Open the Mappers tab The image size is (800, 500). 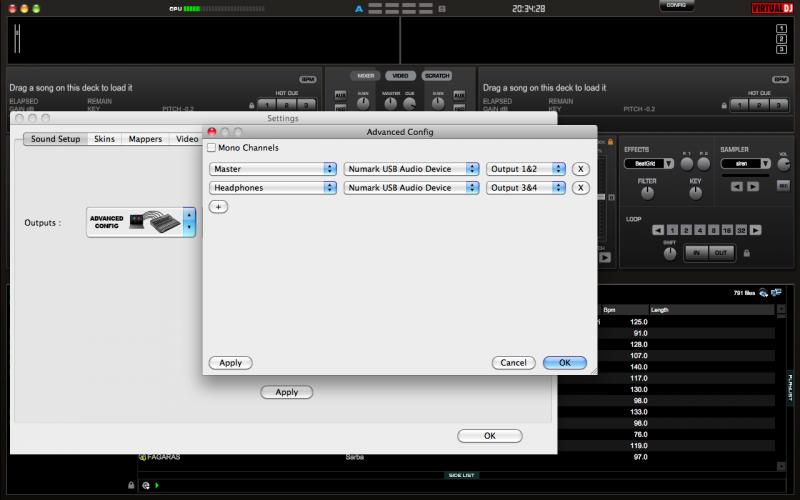click(x=145, y=139)
